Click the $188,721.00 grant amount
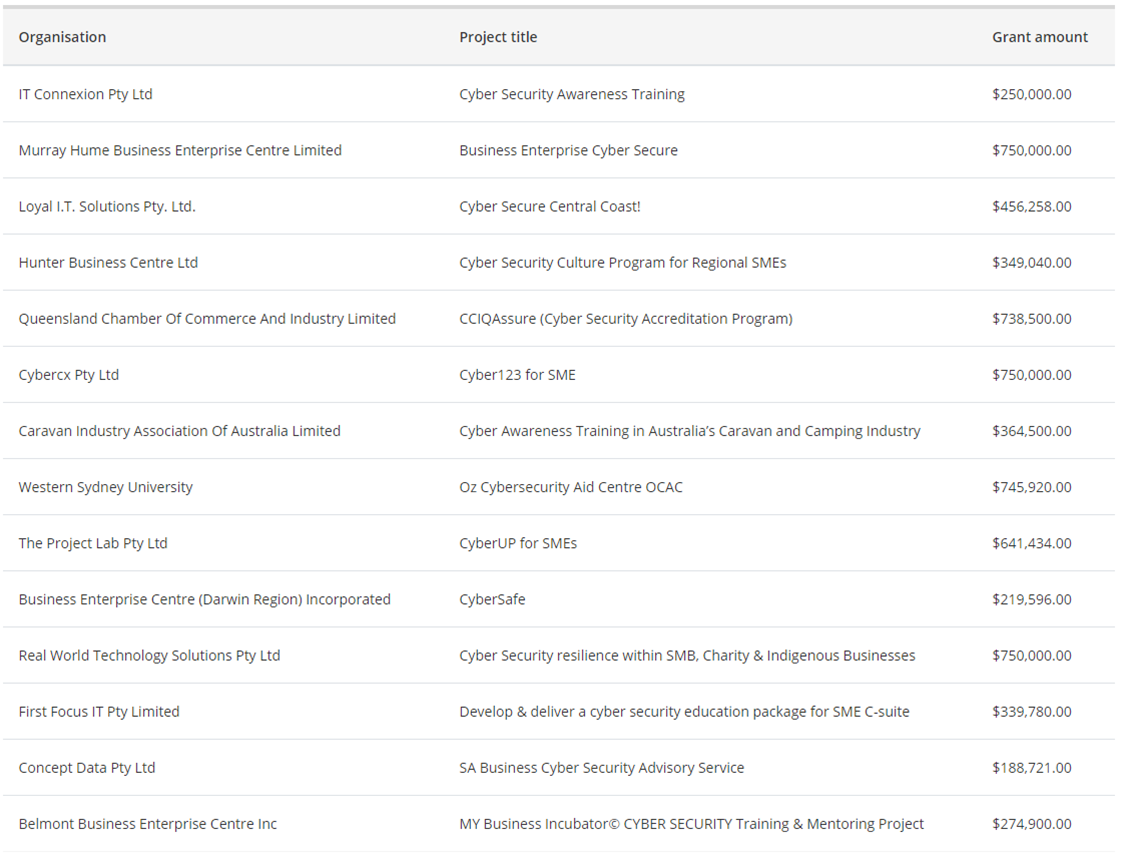The height and width of the screenshot is (857, 1123). [x=1031, y=768]
